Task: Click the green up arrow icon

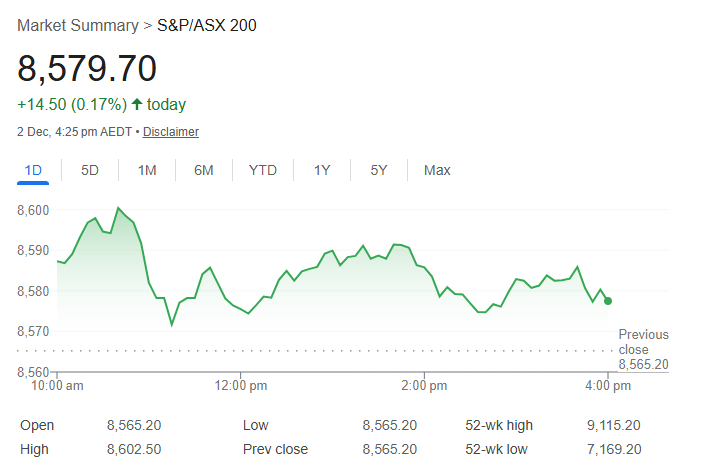Action: point(137,104)
